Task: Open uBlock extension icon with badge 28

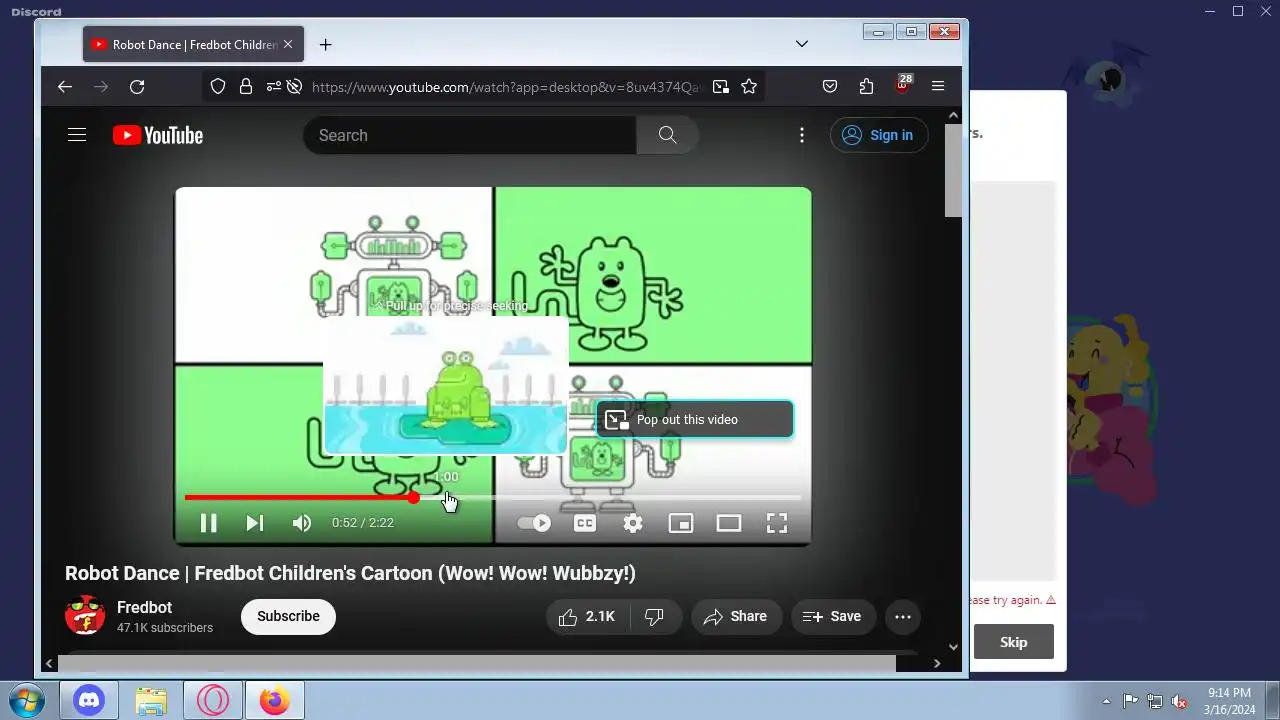Action: 903,85
